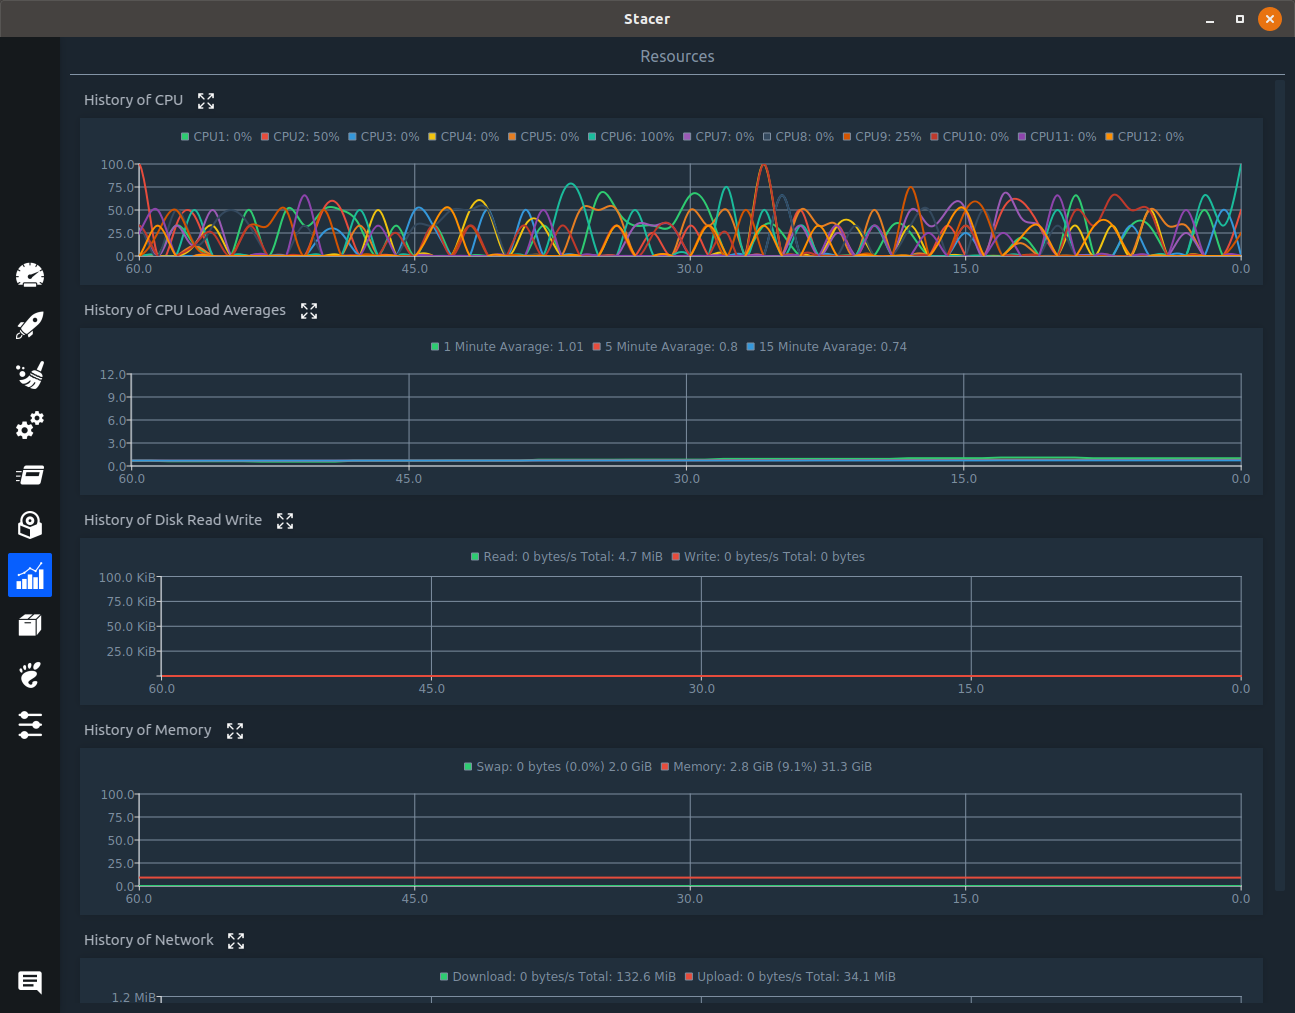Expand the History of Memory chart
This screenshot has height=1013, width=1295.
(x=235, y=731)
